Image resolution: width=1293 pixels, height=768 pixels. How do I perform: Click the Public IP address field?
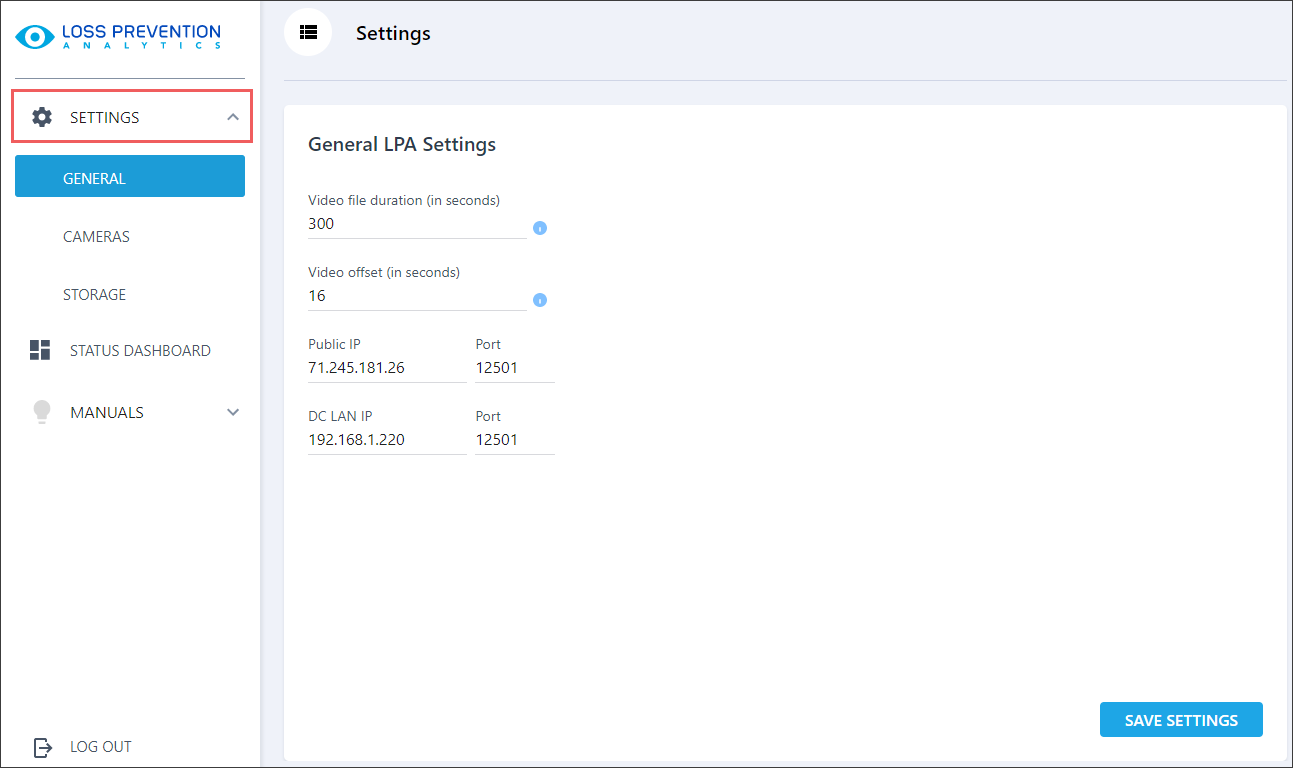pyautogui.click(x=386, y=368)
